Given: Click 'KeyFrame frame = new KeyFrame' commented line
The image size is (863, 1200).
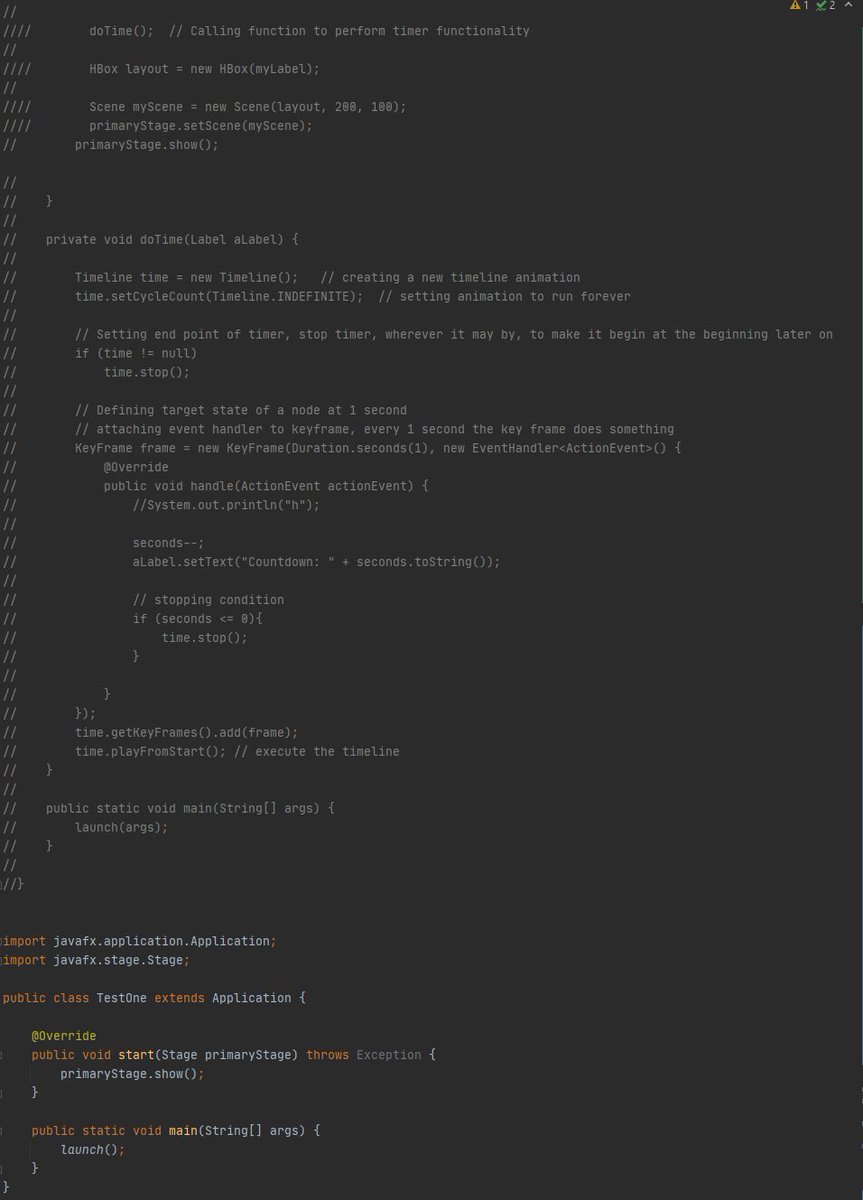Looking at the screenshot, I should (378, 449).
